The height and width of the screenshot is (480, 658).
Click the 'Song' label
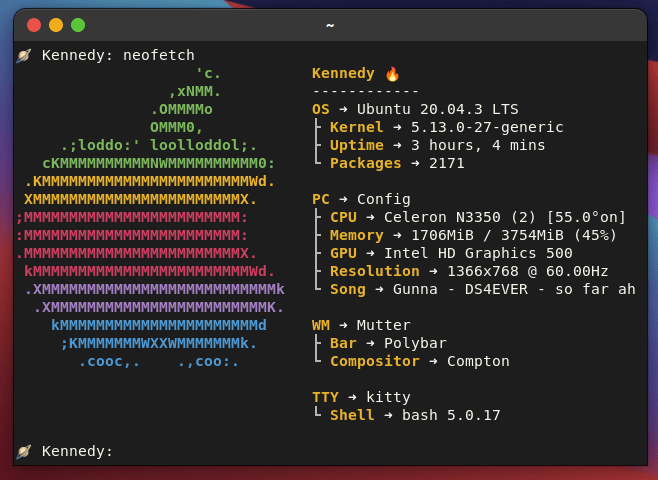347,290
